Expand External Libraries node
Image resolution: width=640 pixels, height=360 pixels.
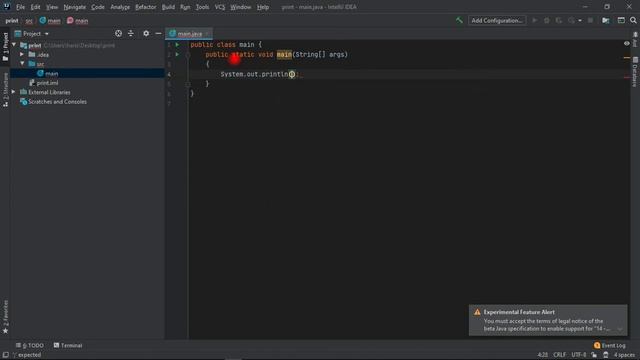pyautogui.click(x=14, y=92)
